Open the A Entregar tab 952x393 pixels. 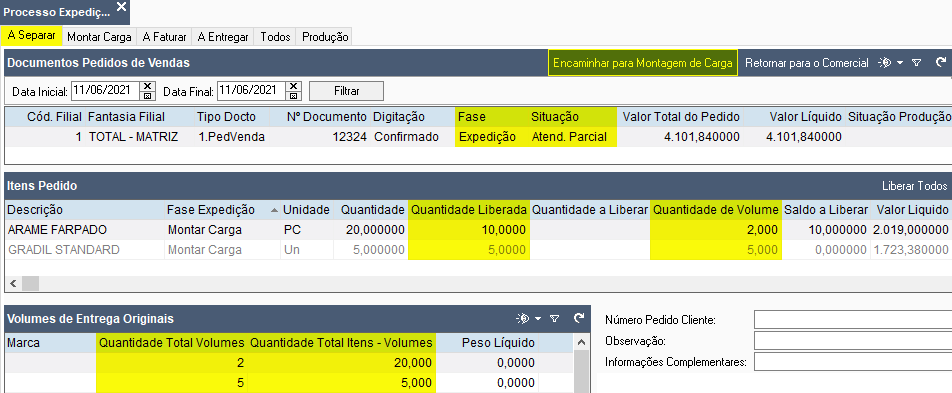point(223,36)
